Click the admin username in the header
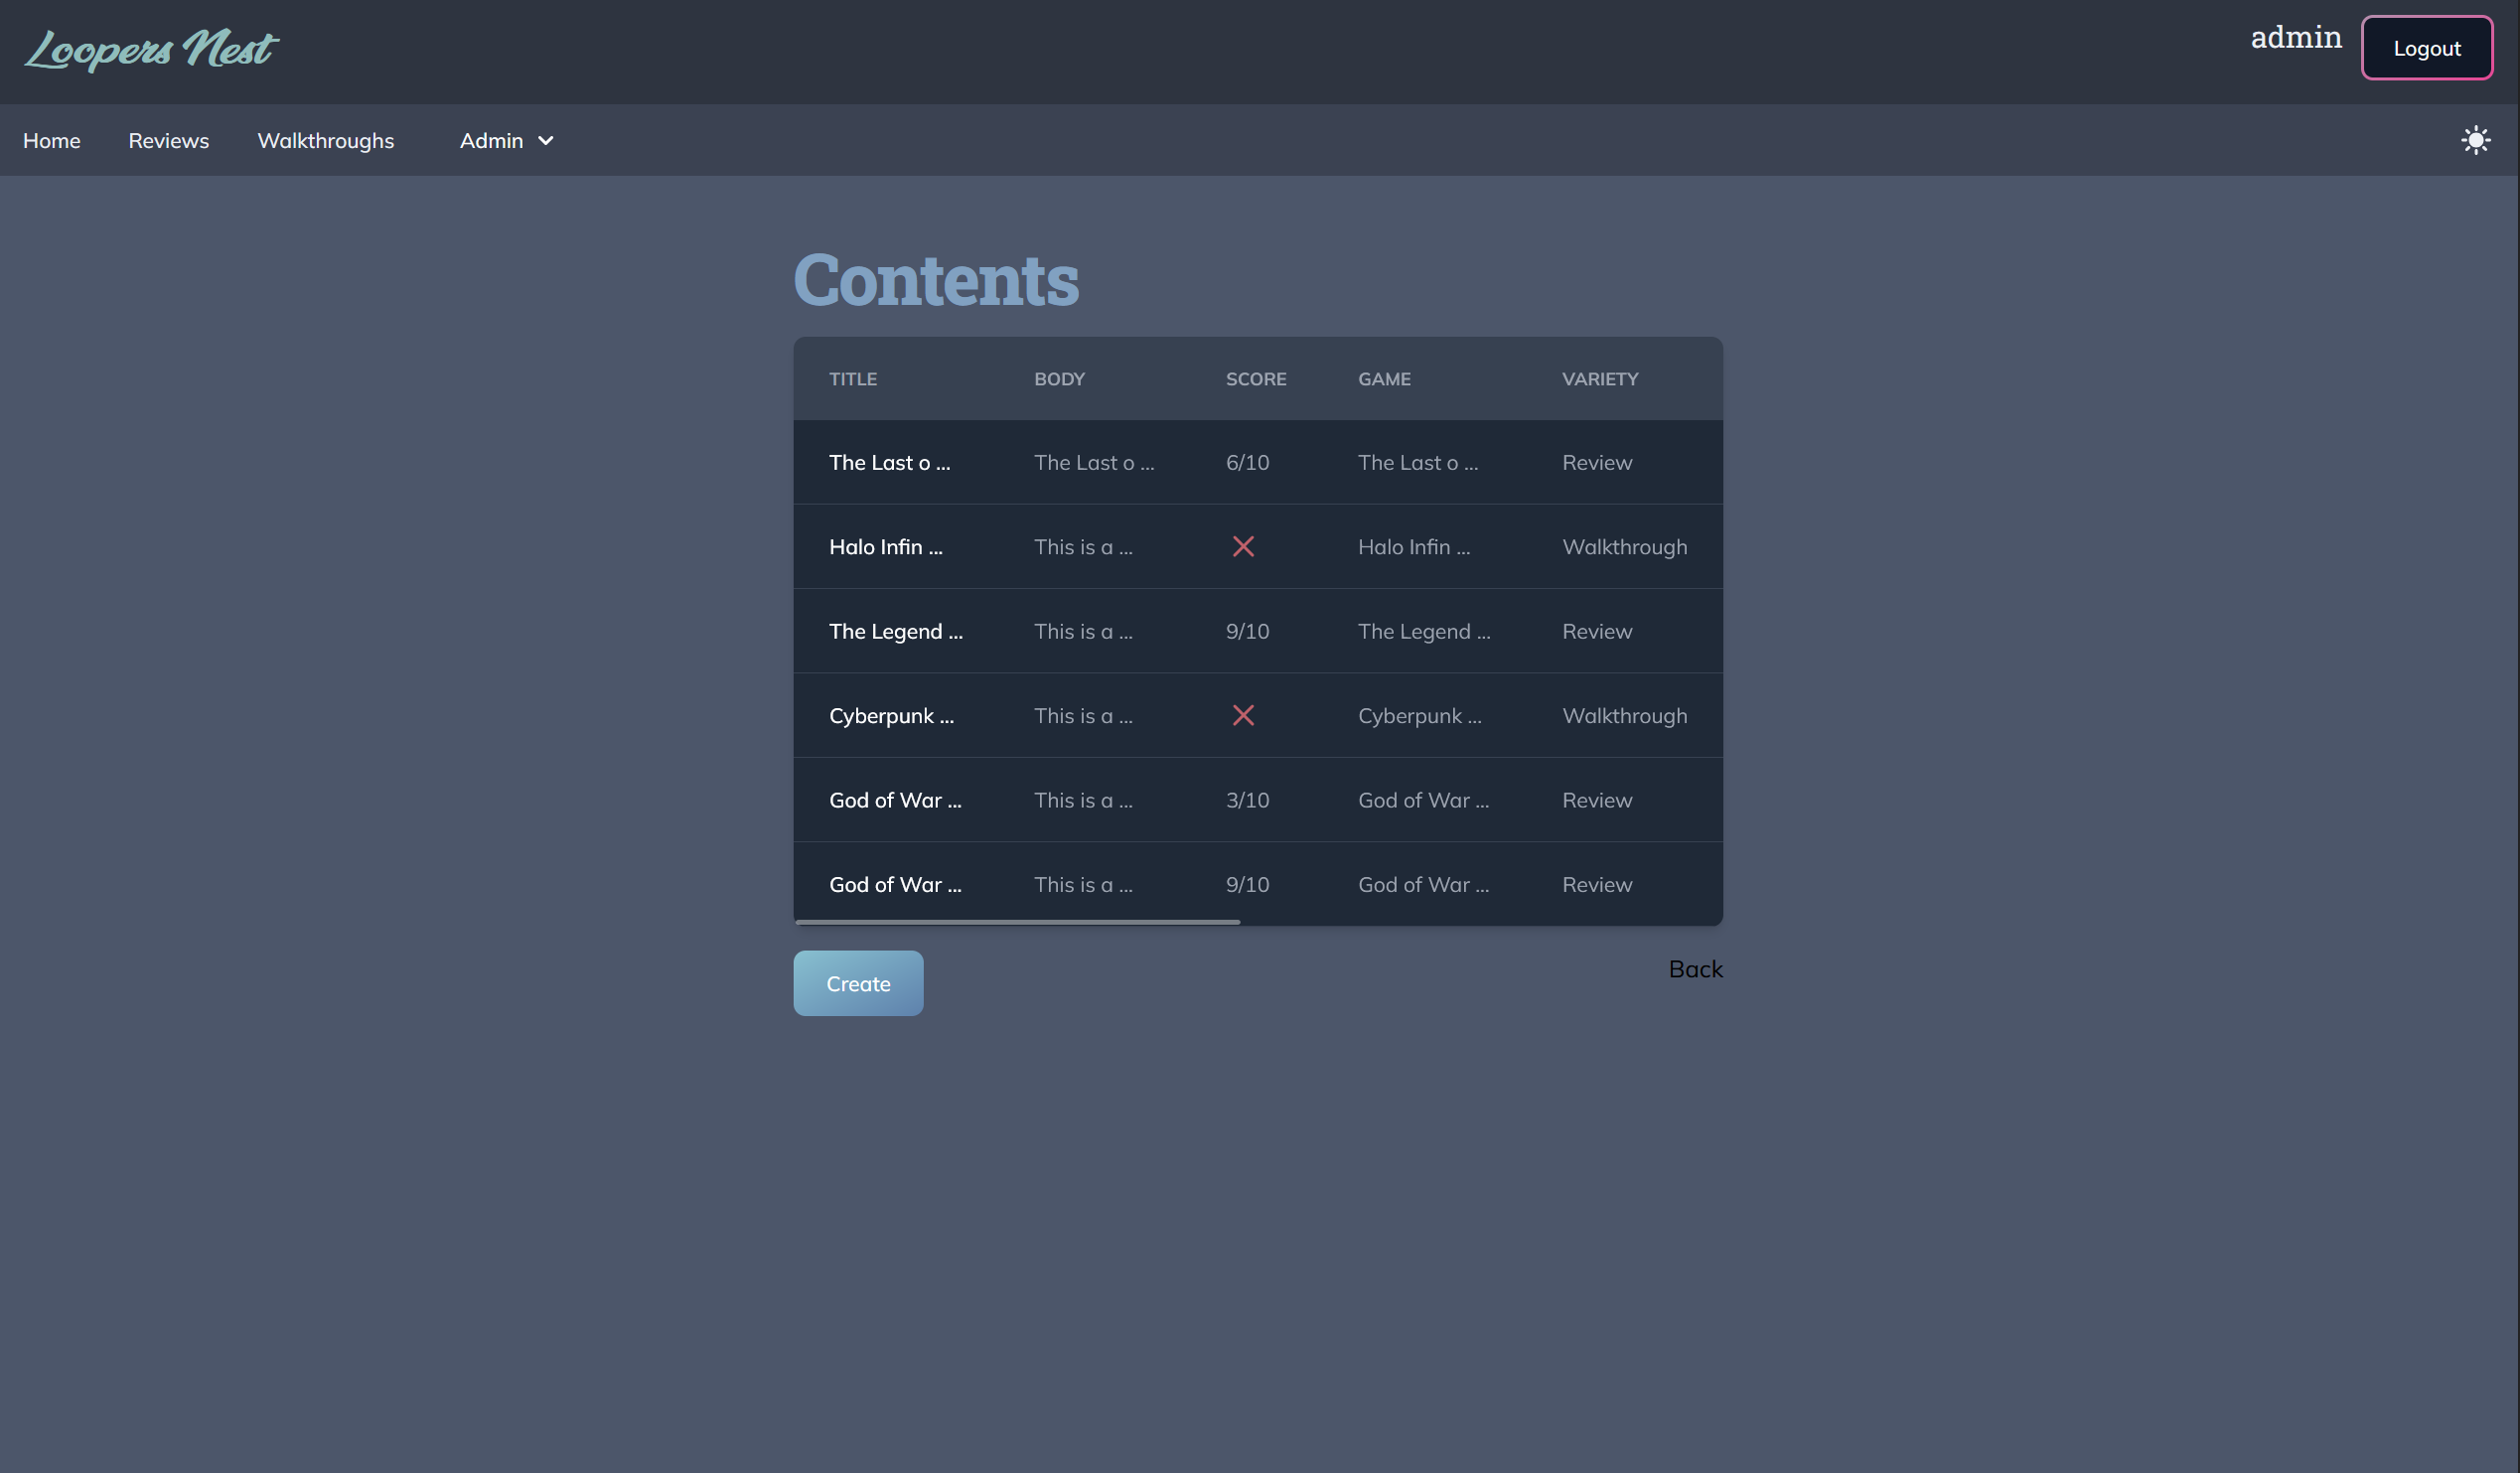Screen dimensions: 2520x1473 click(x=2296, y=37)
